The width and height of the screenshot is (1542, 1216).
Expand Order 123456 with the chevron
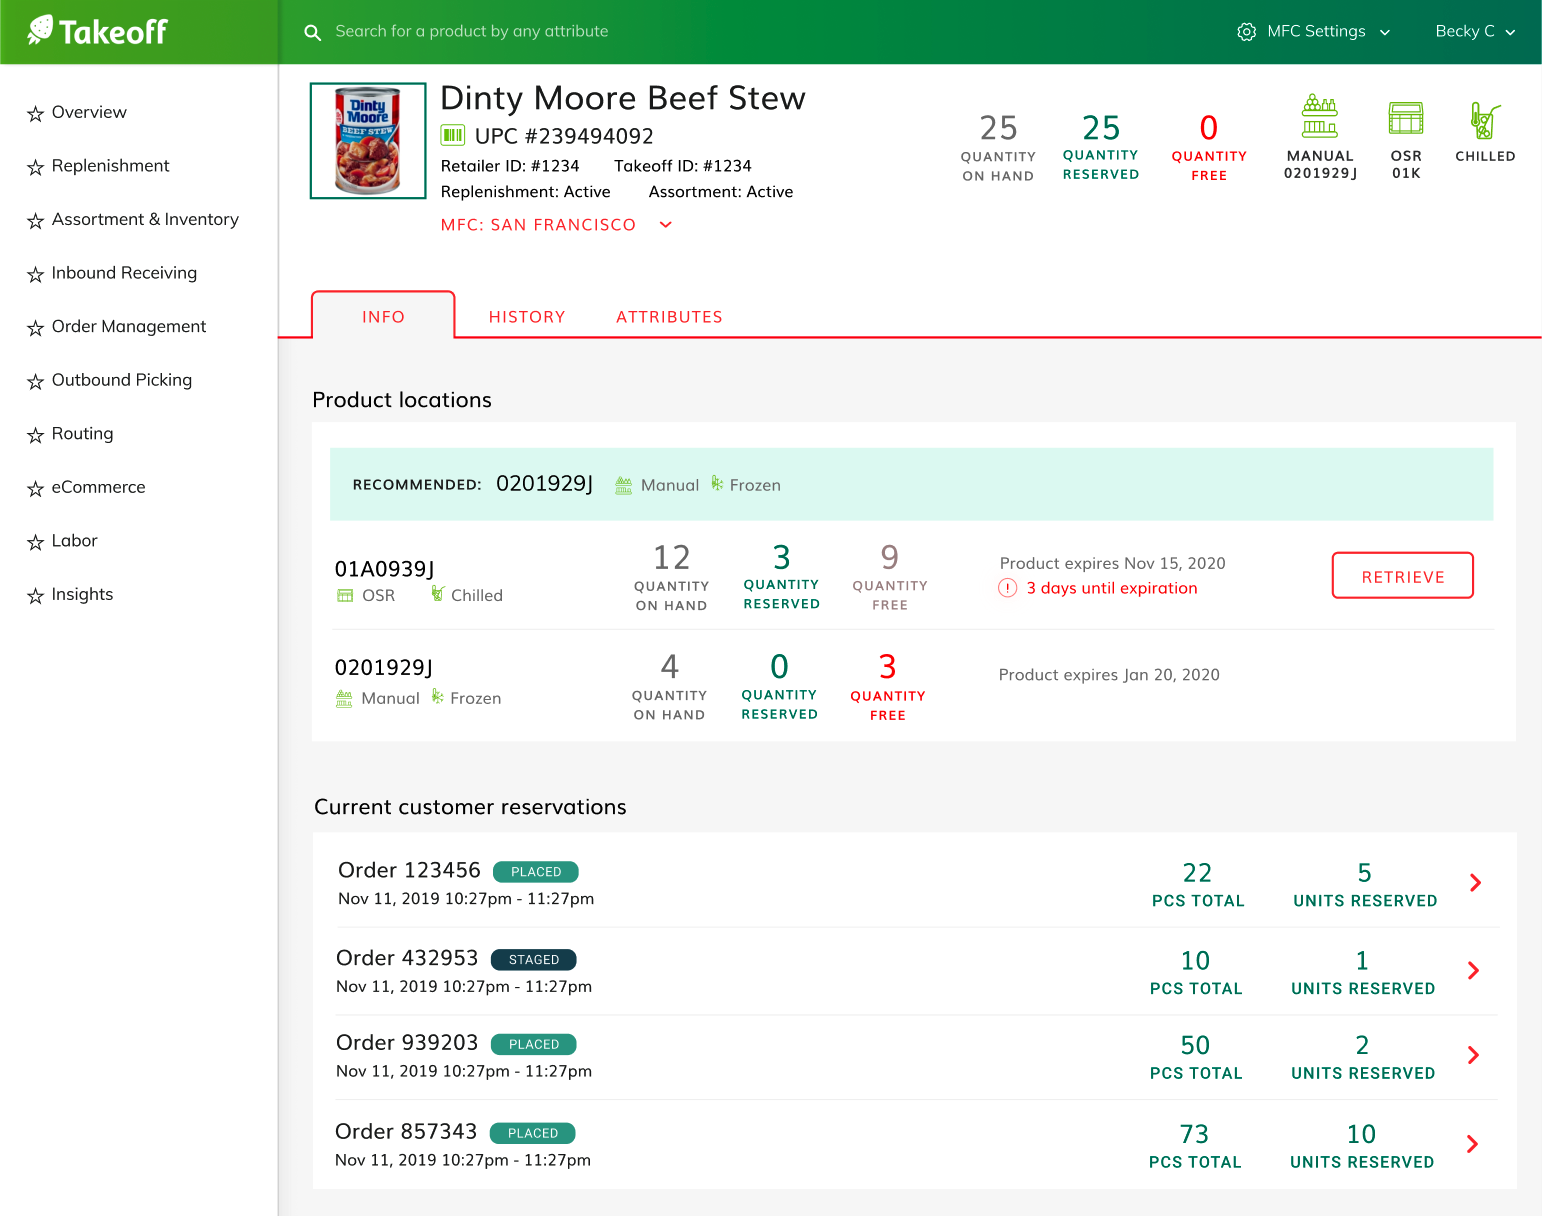[x=1475, y=882]
